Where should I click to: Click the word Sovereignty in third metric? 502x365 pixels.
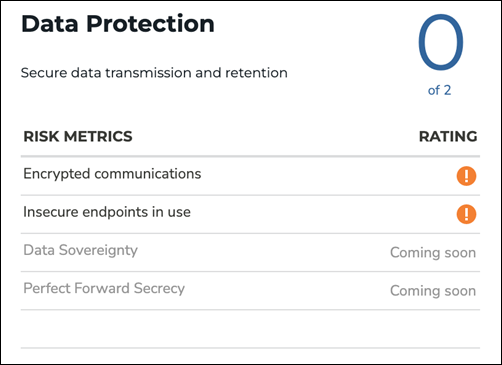pos(98,251)
